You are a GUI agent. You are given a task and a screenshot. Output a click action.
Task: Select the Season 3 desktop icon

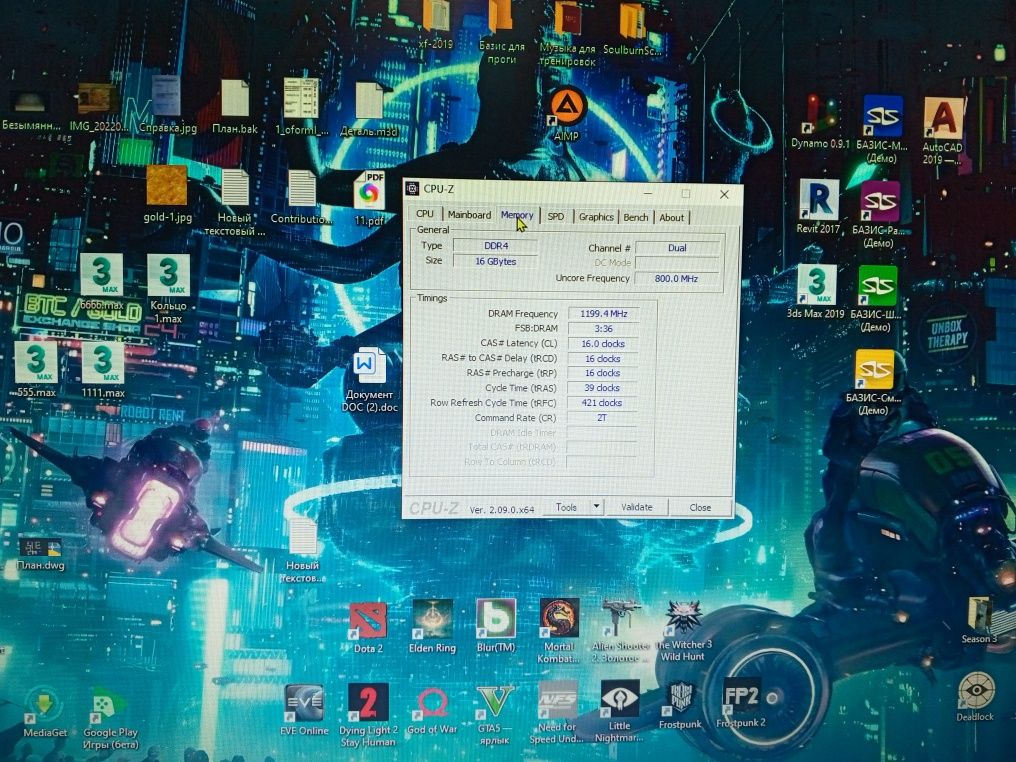tap(979, 620)
